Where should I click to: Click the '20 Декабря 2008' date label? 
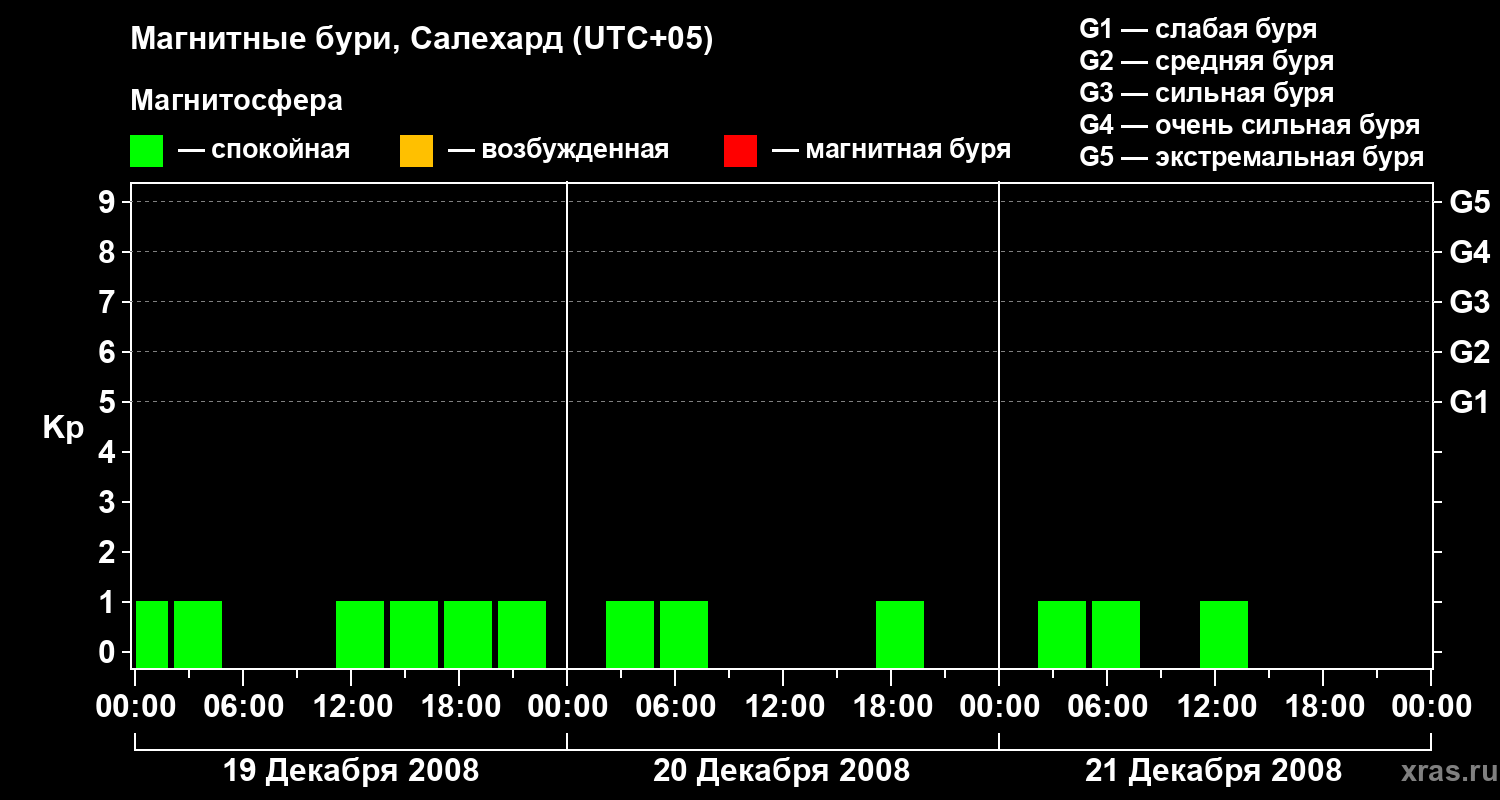tap(782, 771)
